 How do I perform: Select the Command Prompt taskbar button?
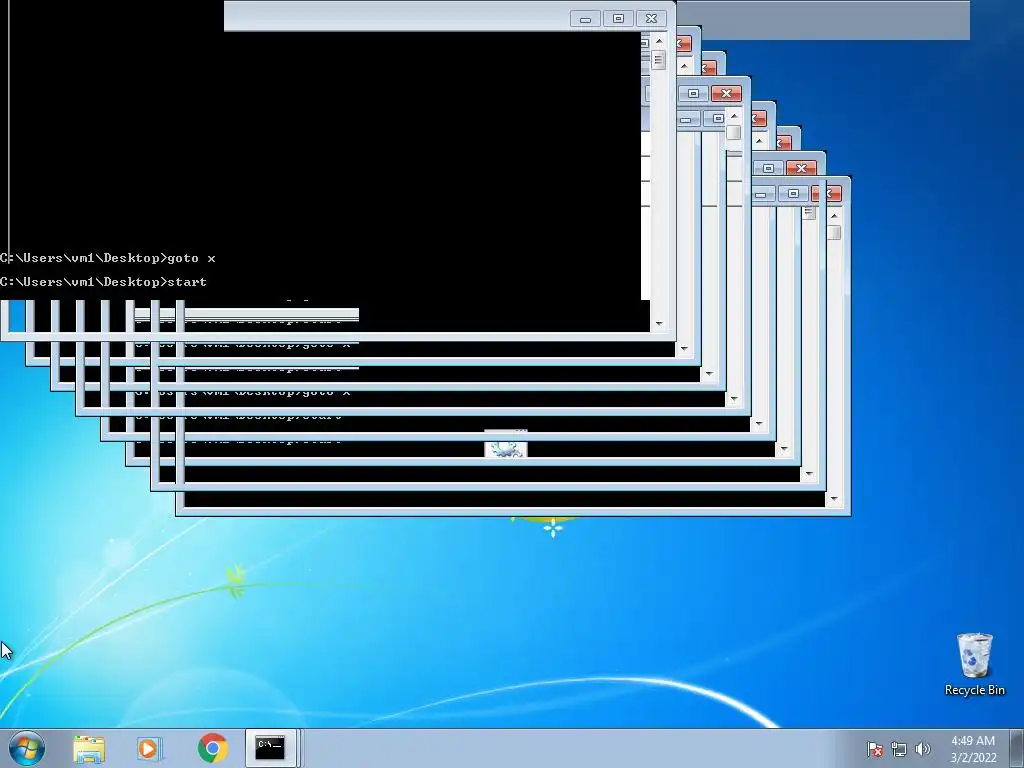pyautogui.click(x=271, y=748)
